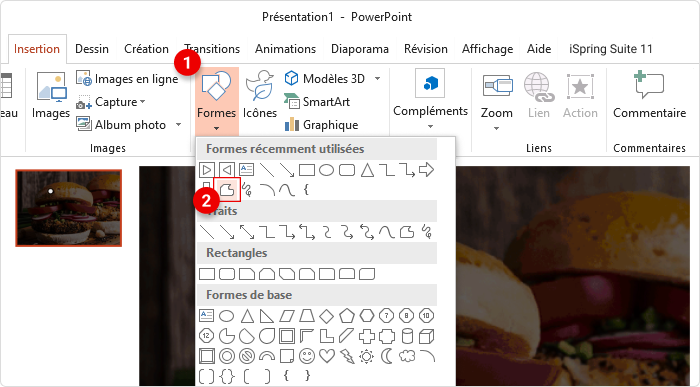Pick the first plain rectangle in Rectangles section

tap(207, 274)
